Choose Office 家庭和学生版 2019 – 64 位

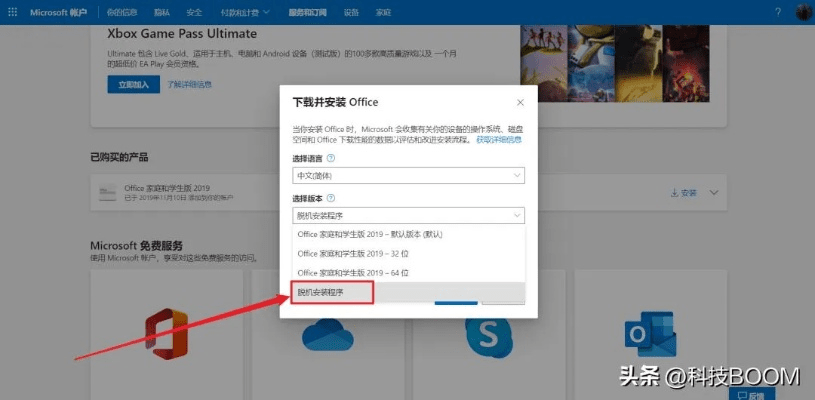click(409, 273)
